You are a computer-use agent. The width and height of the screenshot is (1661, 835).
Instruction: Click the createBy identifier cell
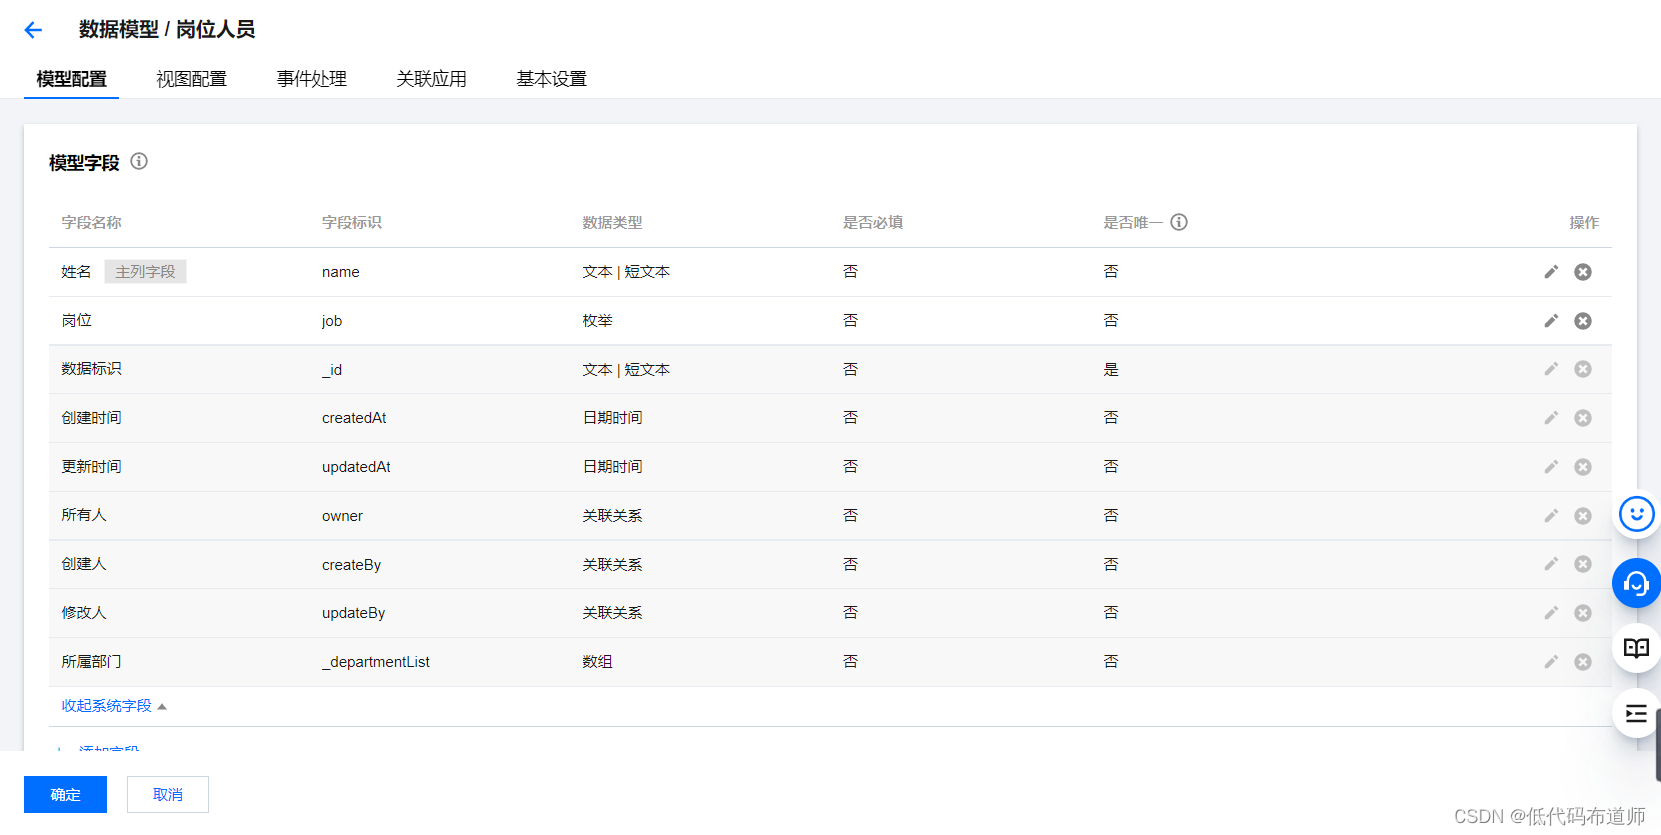351,565
